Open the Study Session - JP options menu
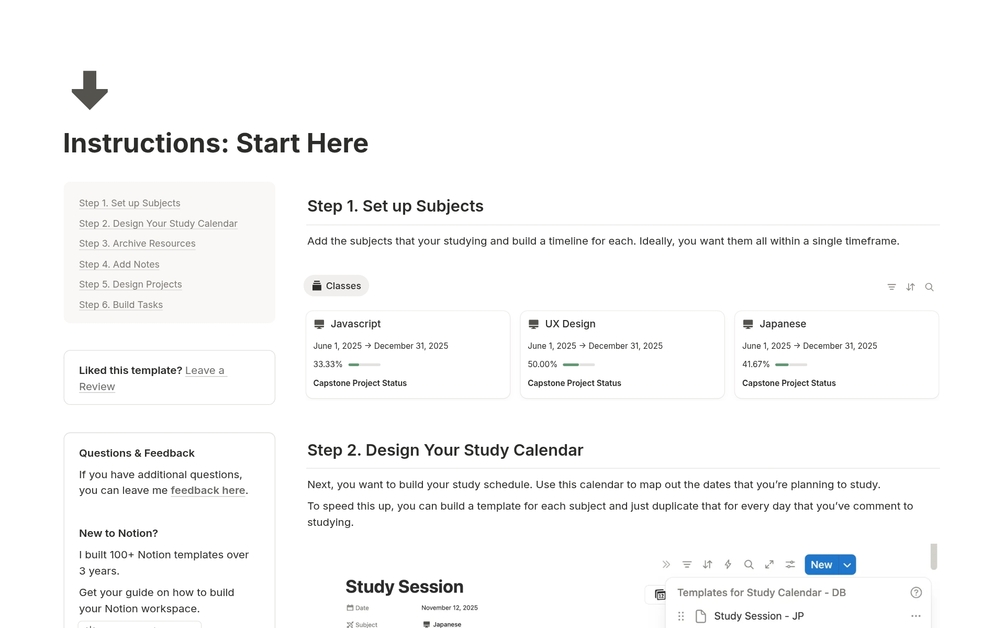Screen dimensions: 1005x628 pos(915,616)
